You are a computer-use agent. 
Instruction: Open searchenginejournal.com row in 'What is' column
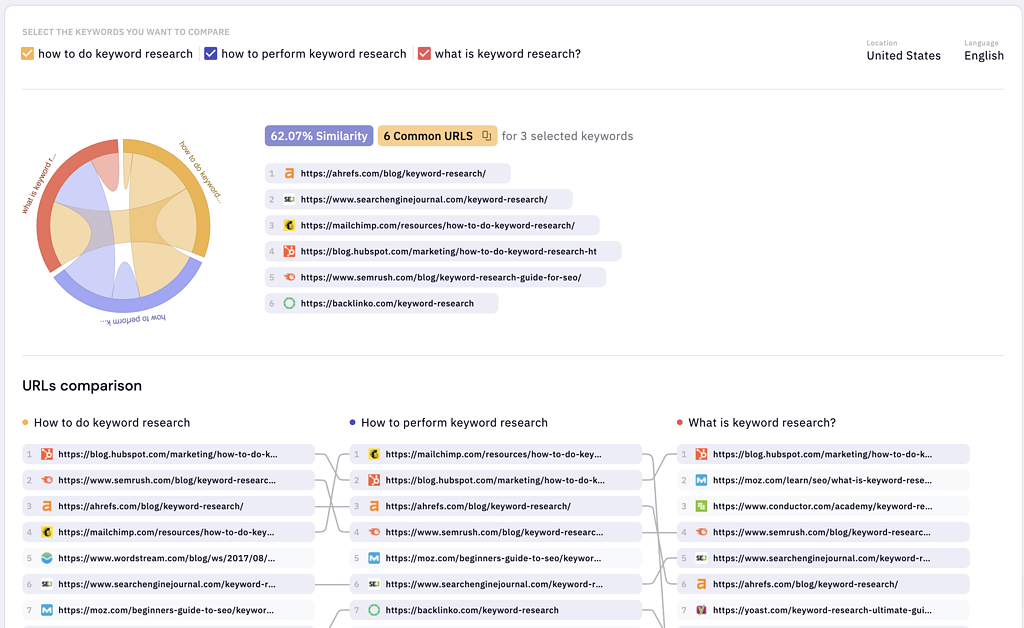(x=823, y=558)
